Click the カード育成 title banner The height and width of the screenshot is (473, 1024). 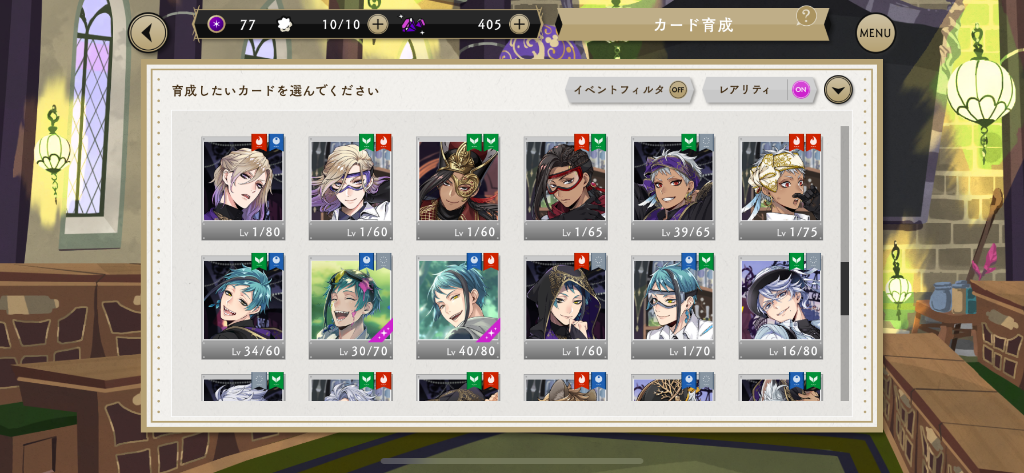tap(694, 25)
